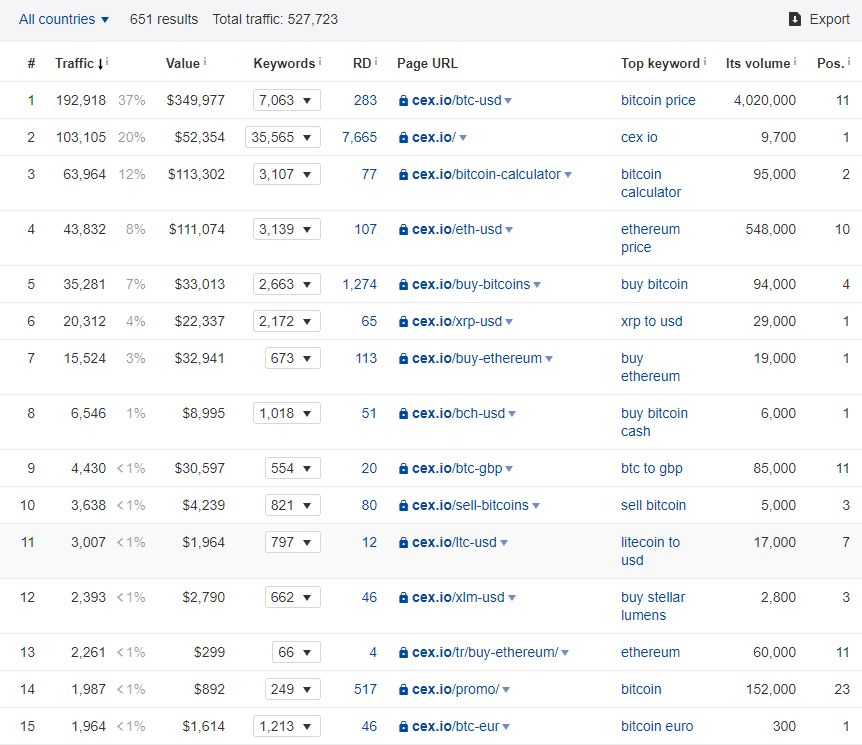Screen dimensions: 862x745
Task: Open the arrow menu after cex.io/ homepage URL
Action: point(463,138)
